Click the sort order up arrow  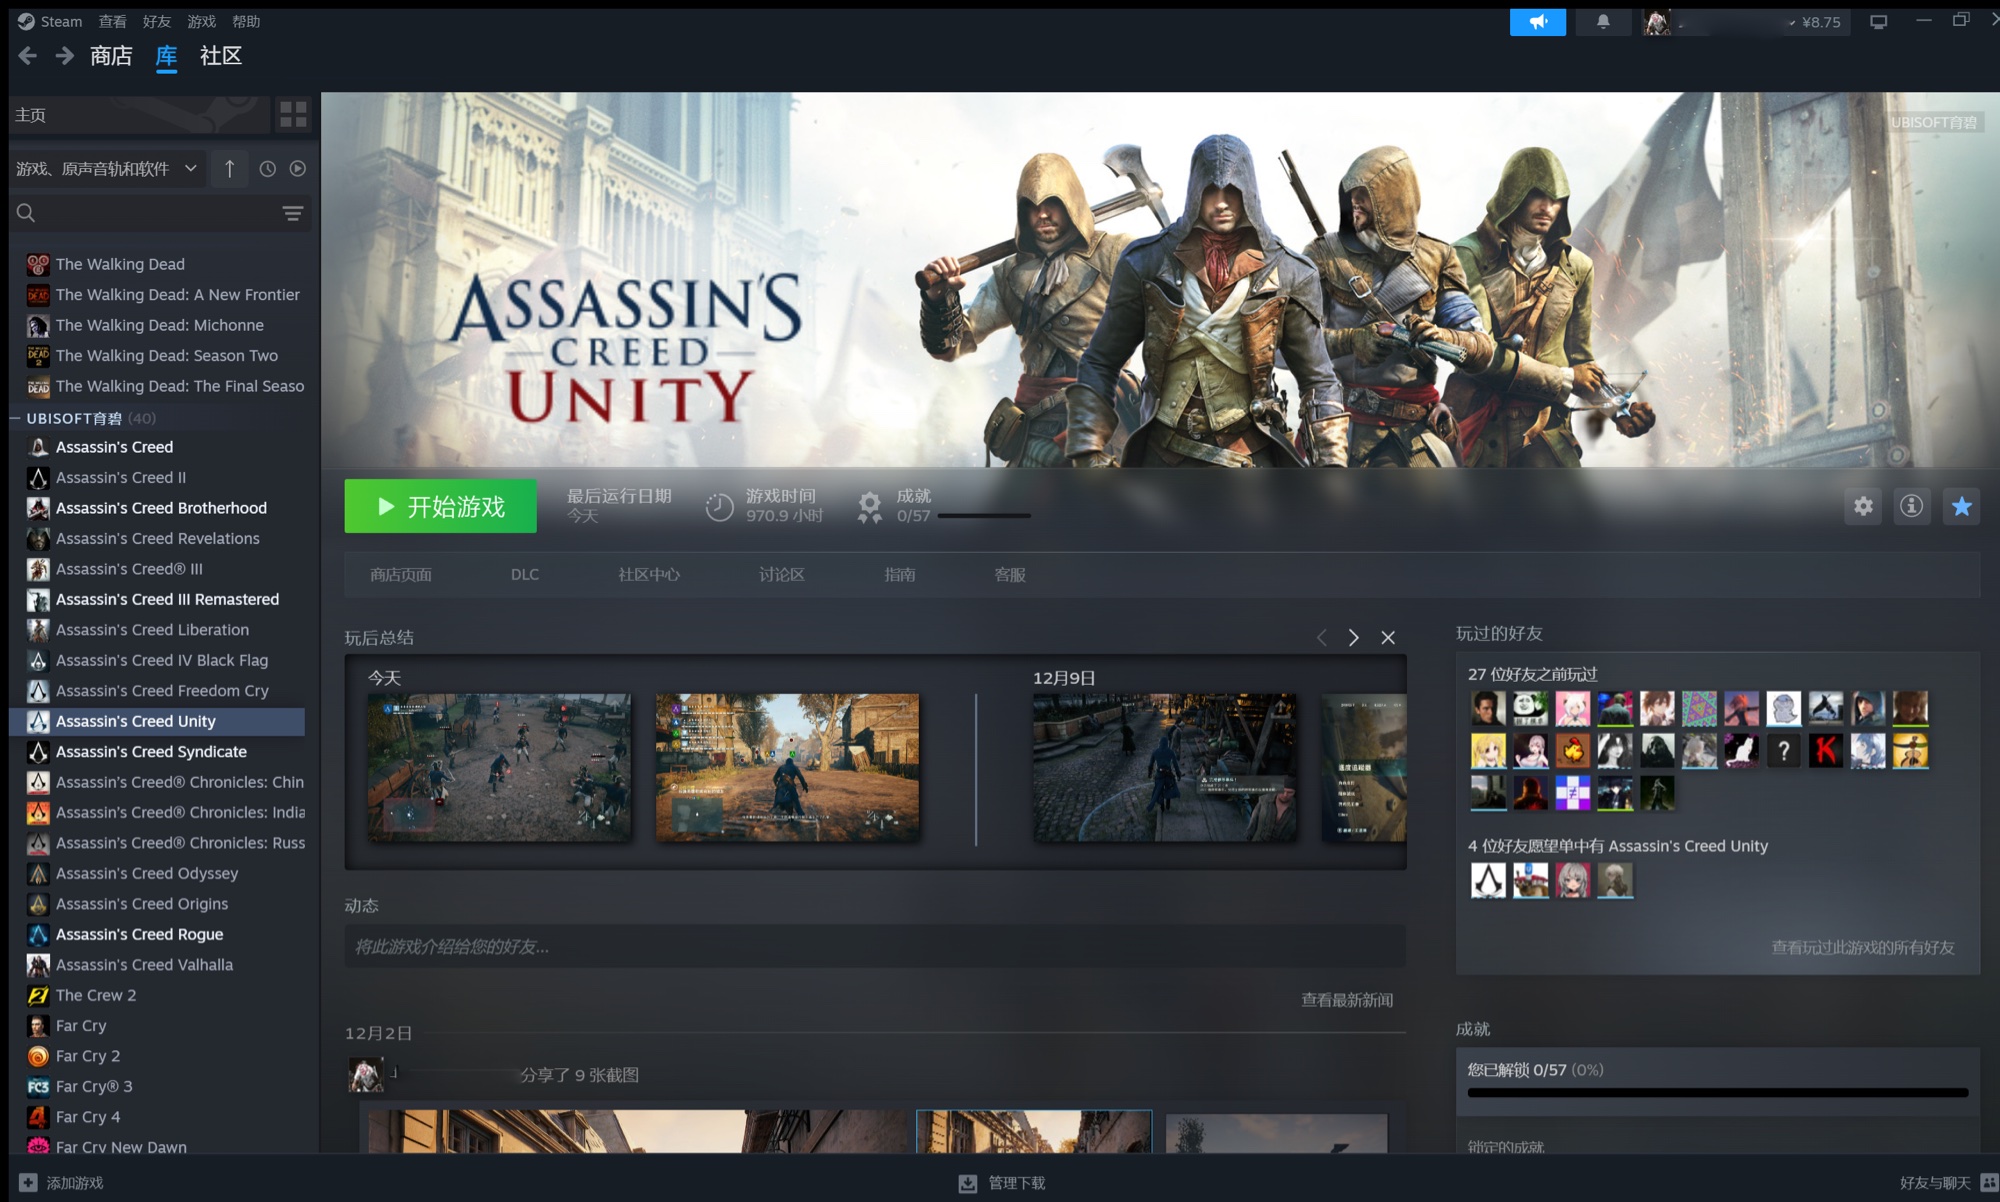pyautogui.click(x=230, y=169)
